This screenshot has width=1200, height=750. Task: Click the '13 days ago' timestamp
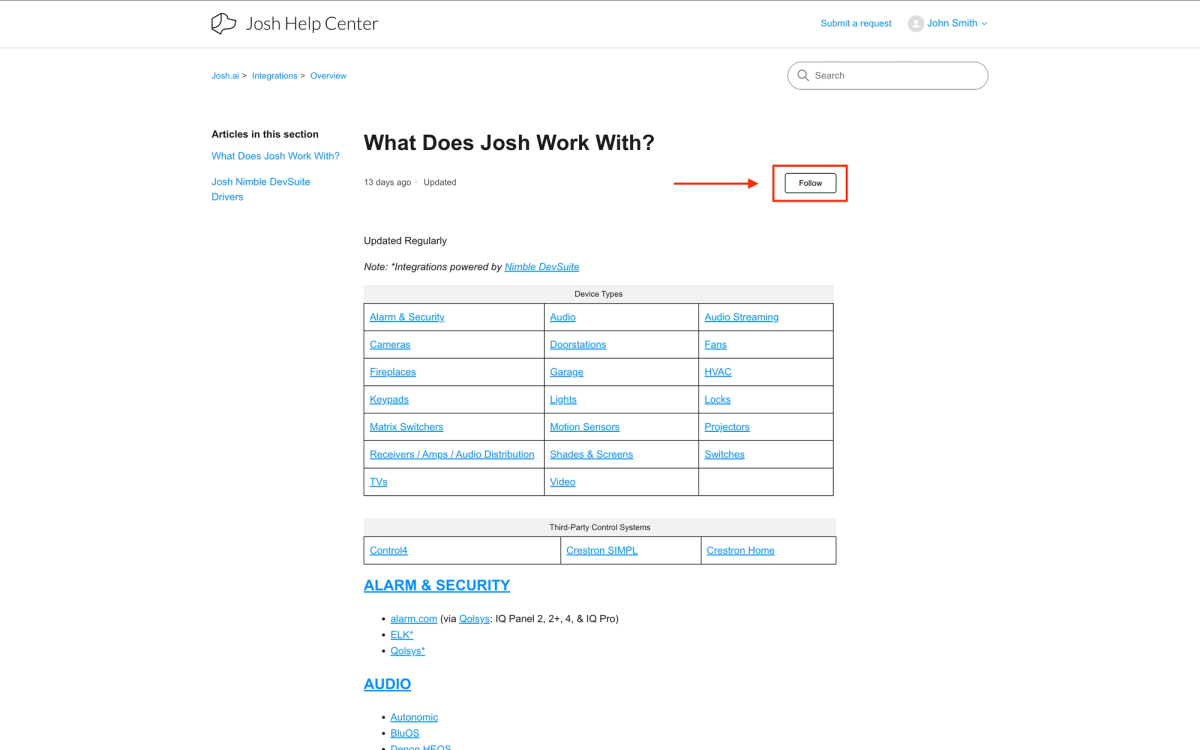click(388, 183)
